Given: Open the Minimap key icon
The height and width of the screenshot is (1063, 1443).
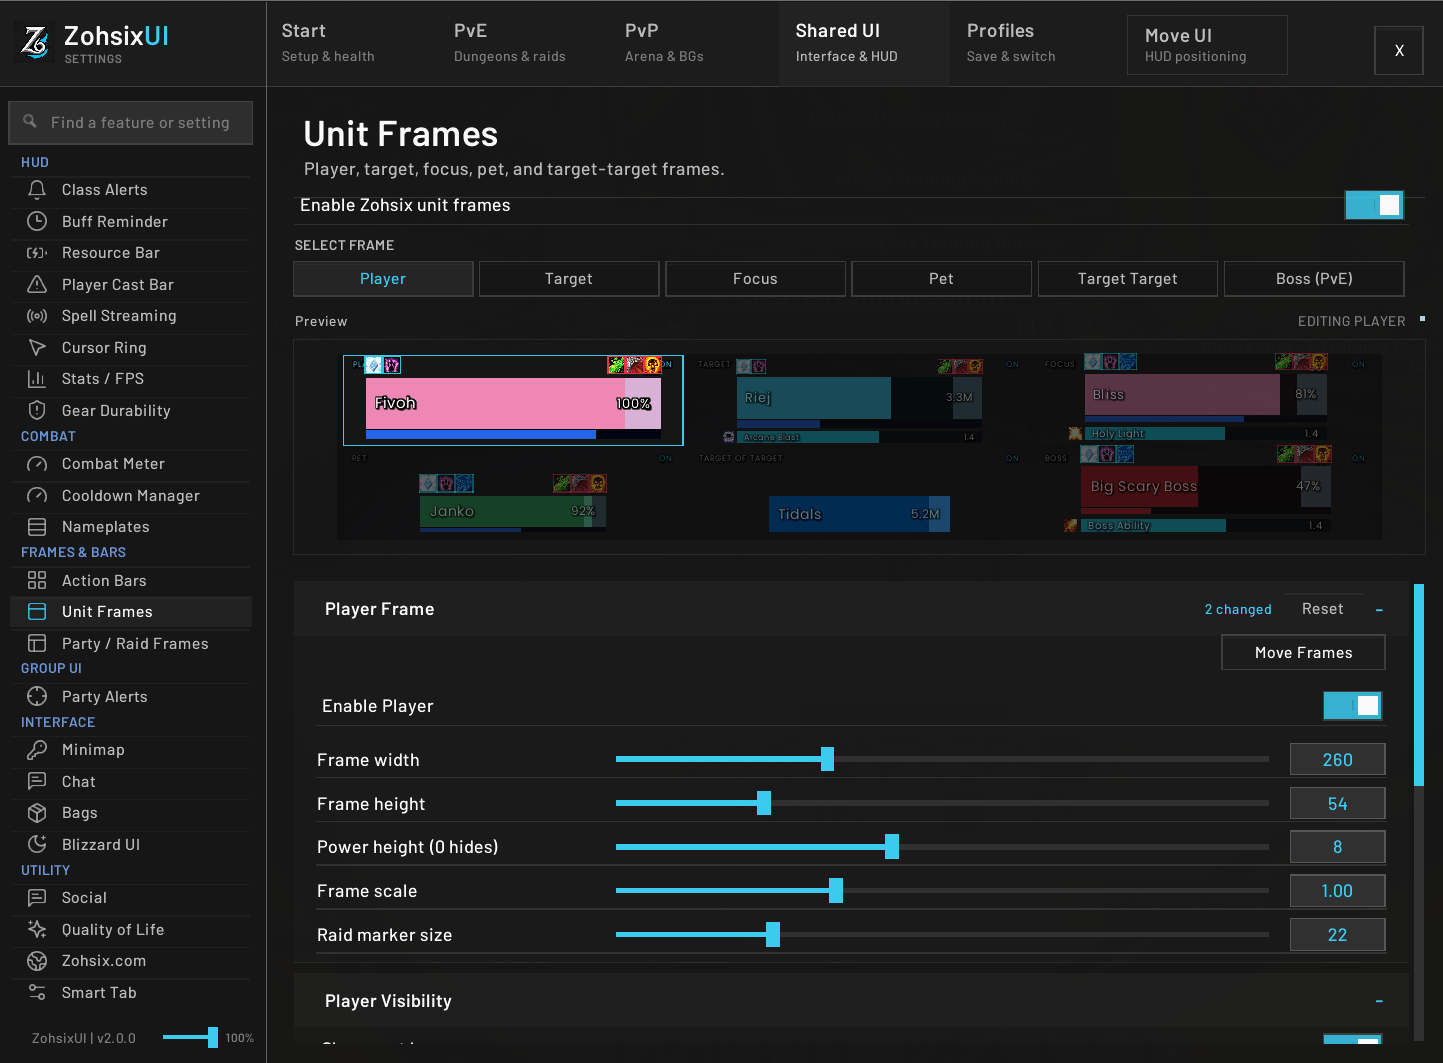Looking at the screenshot, I should 37,750.
